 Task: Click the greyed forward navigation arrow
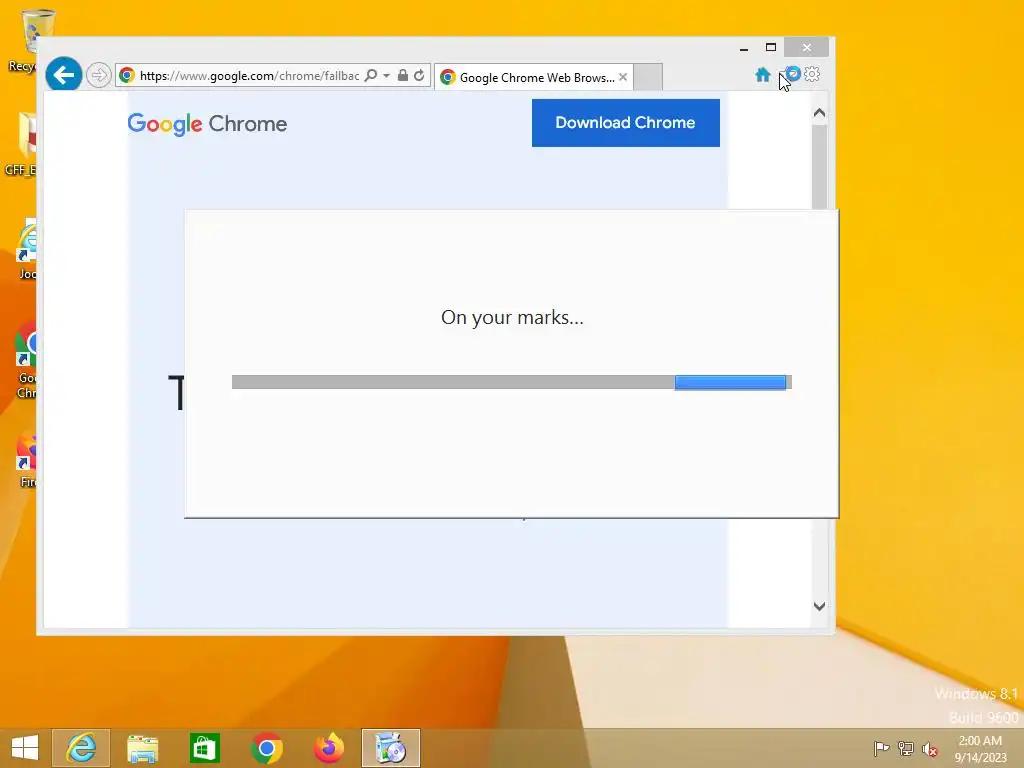(x=99, y=75)
